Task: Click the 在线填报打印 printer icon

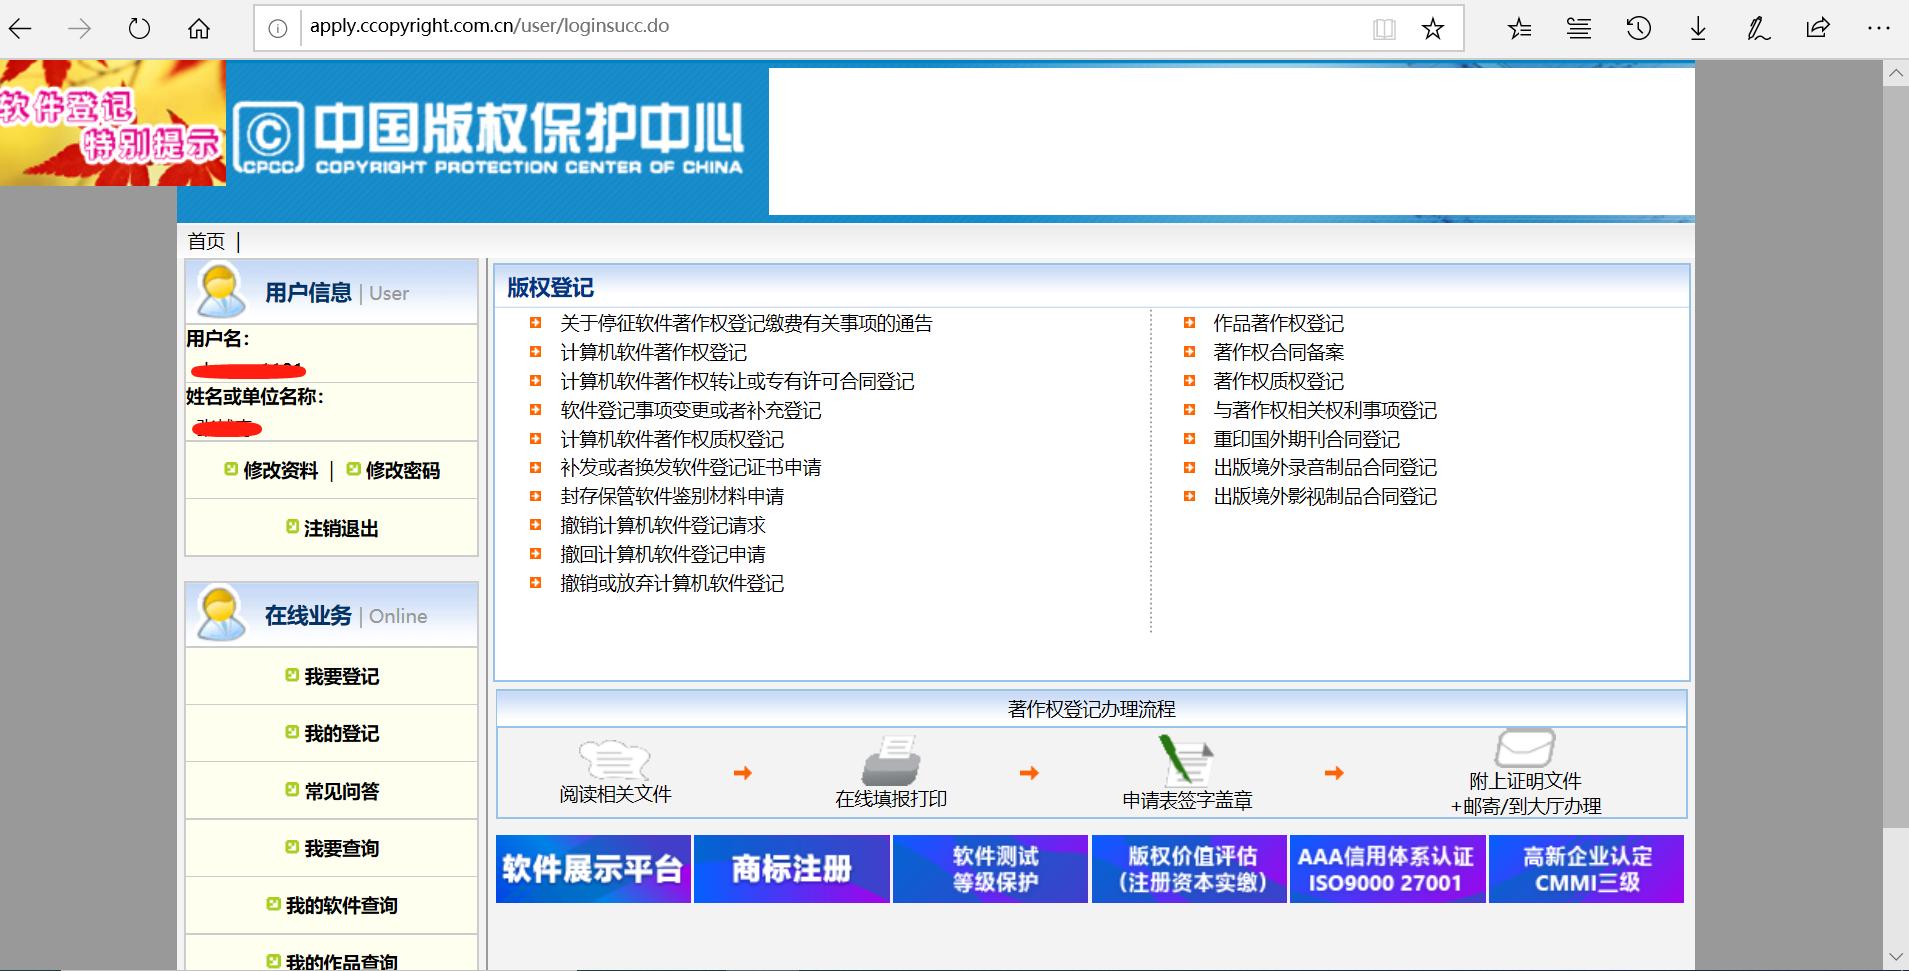Action: [893, 762]
